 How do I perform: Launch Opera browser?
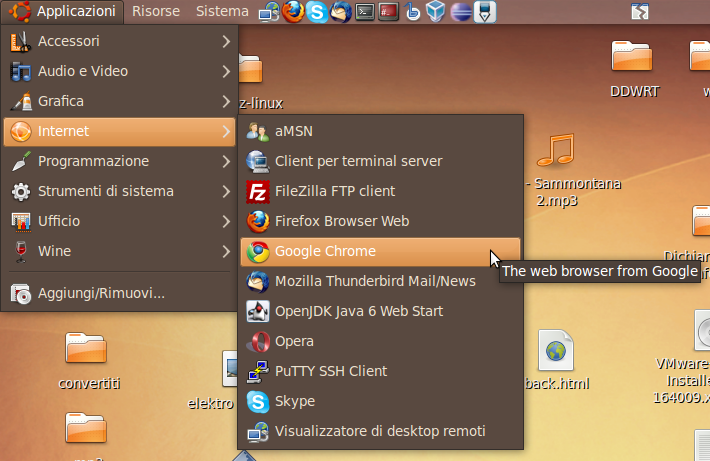pyautogui.click(x=380, y=341)
